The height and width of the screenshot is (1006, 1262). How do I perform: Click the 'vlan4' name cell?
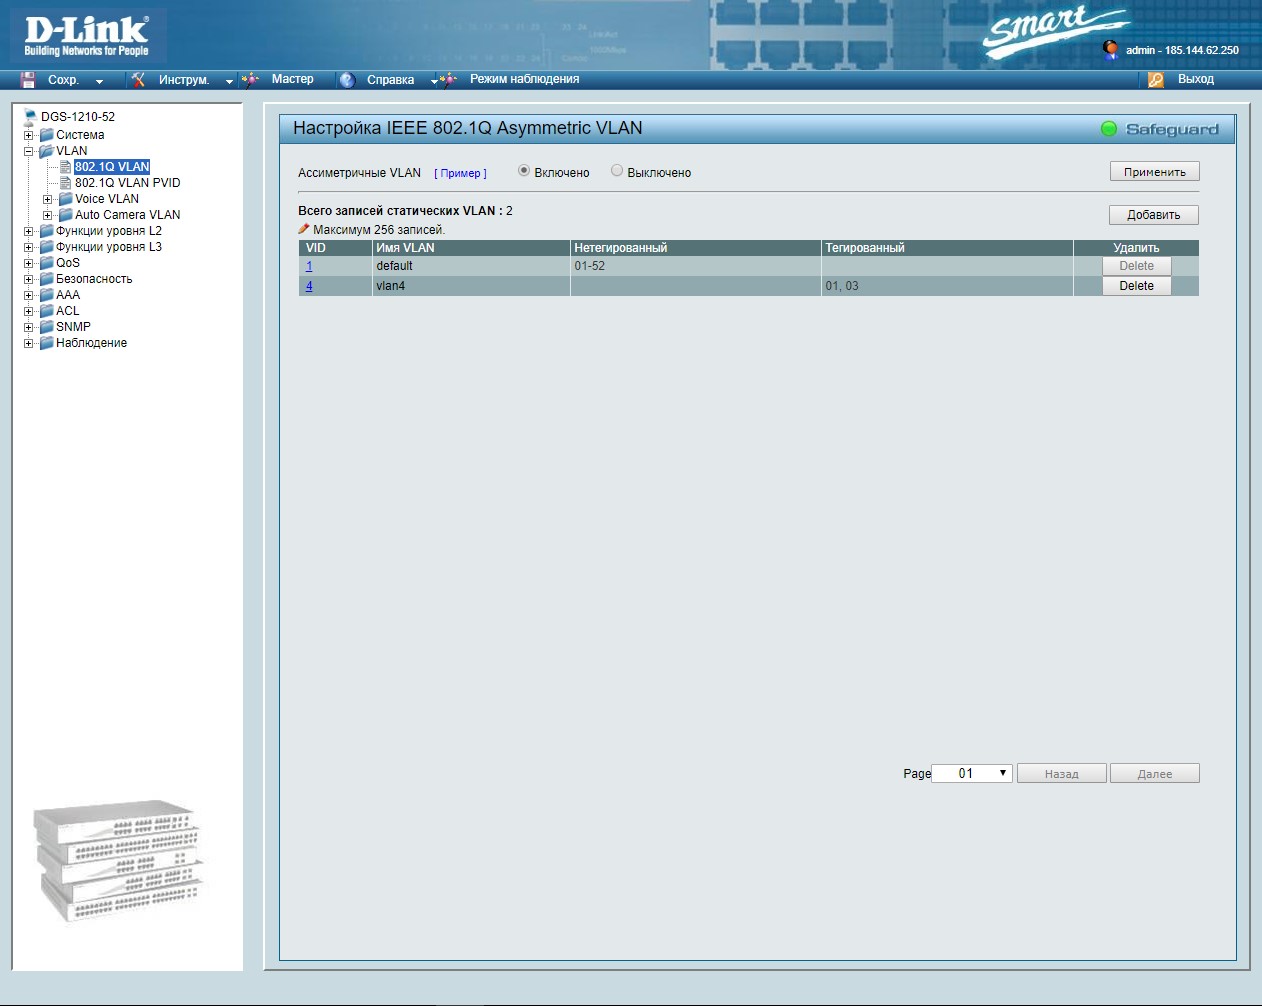tap(471, 286)
